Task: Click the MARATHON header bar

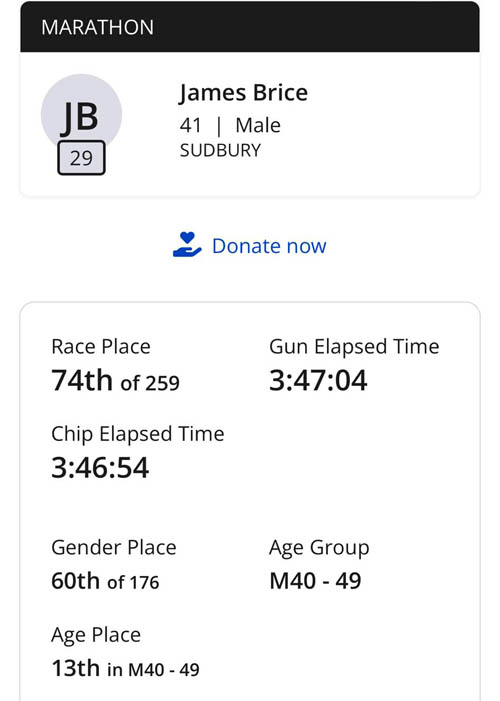Action: 250,27
